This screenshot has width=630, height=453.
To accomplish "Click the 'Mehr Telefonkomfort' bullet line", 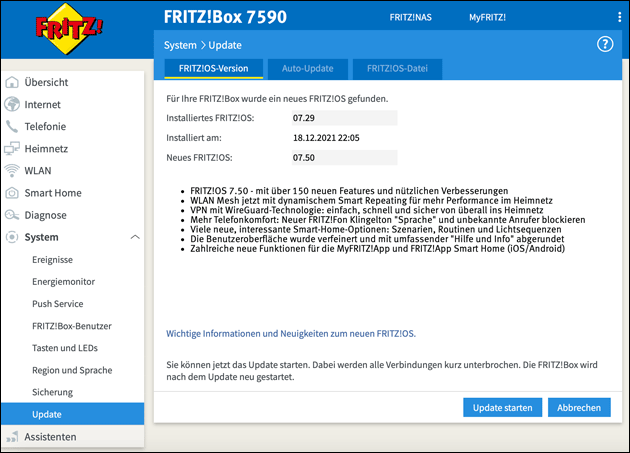I will pyautogui.click(x=388, y=220).
